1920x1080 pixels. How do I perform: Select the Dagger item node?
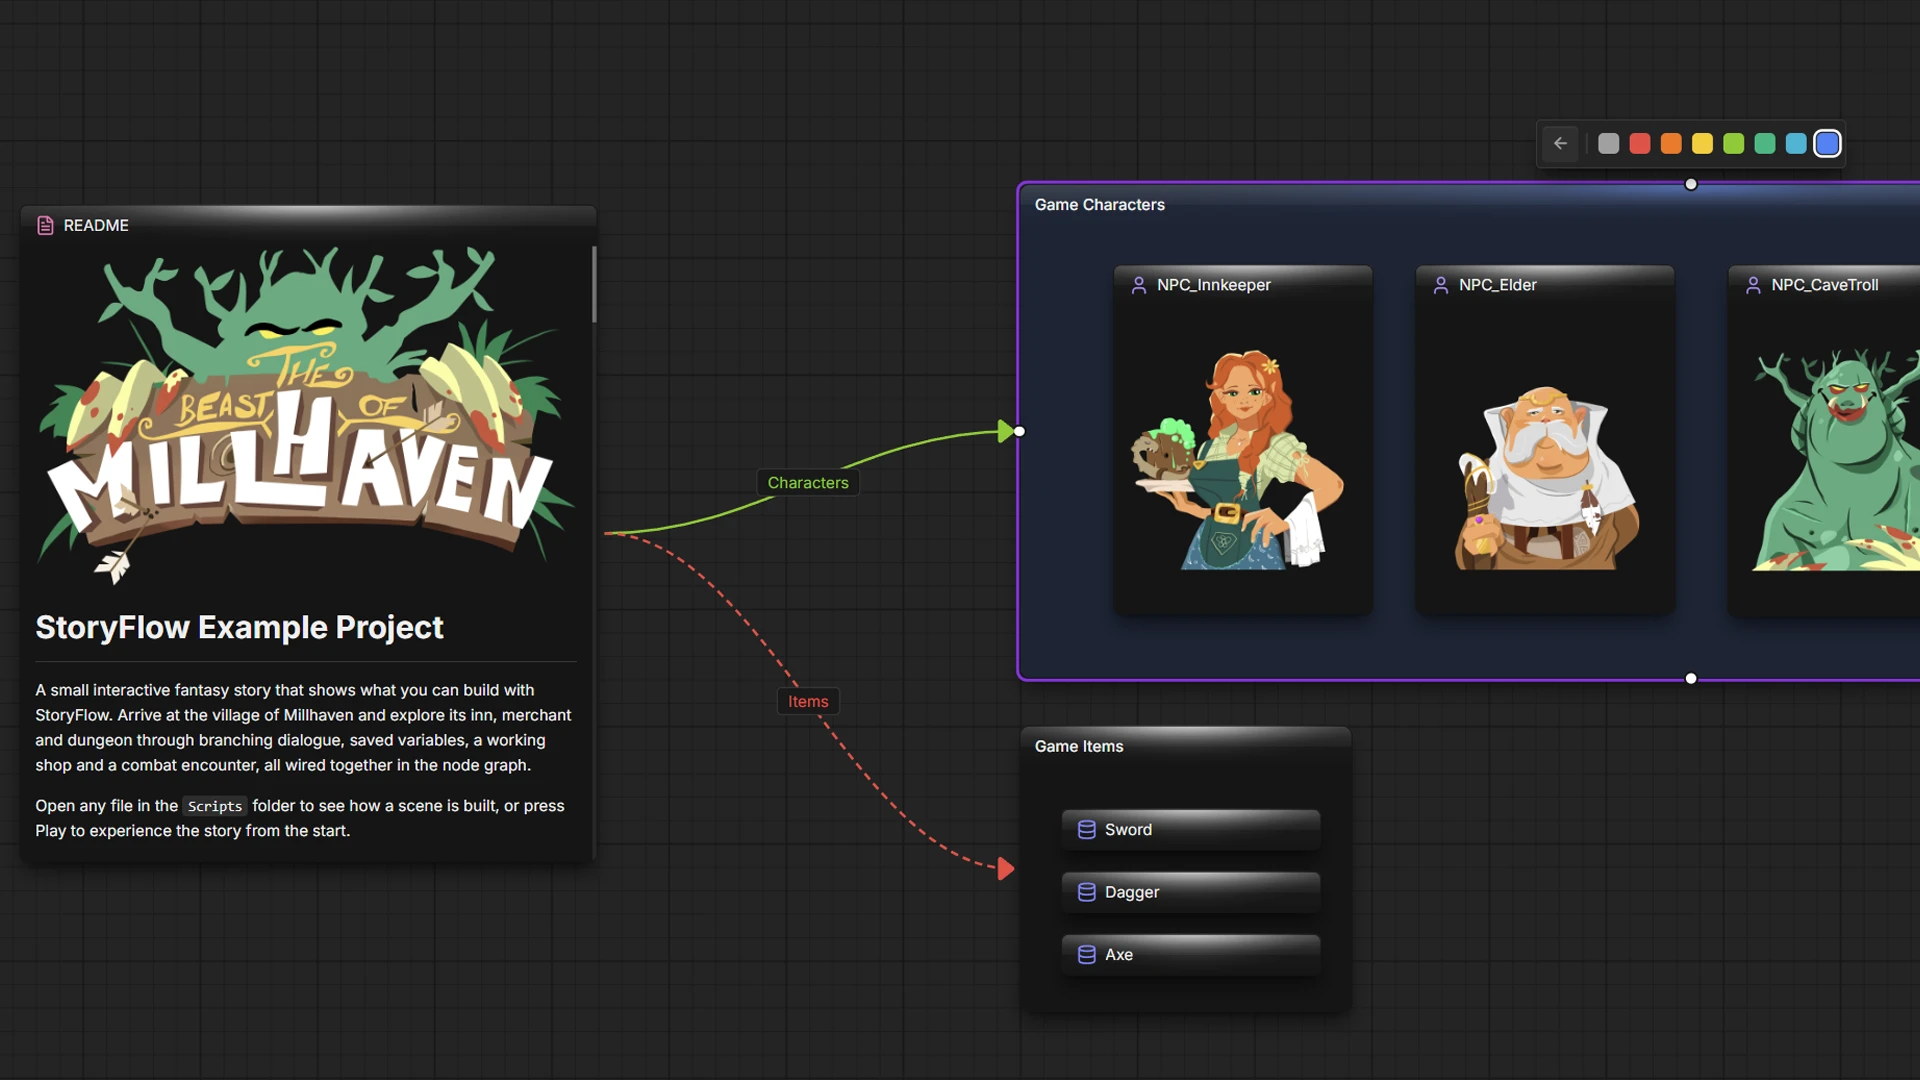(1191, 893)
